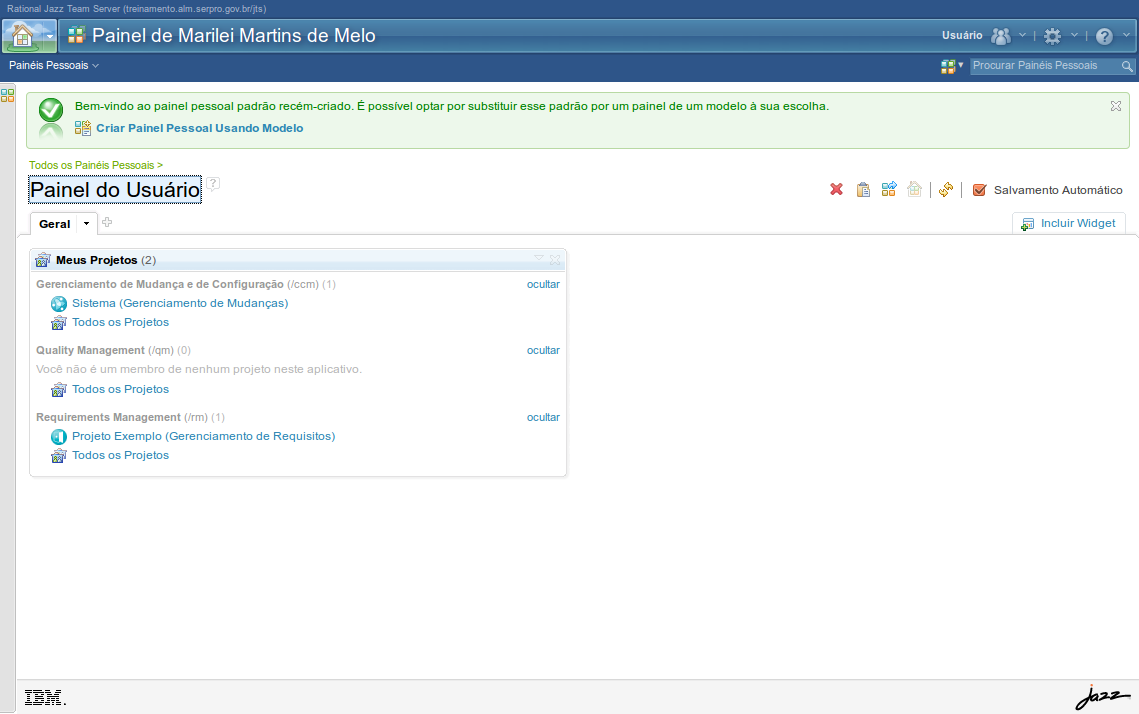Image resolution: width=1139 pixels, height=714 pixels.
Task: Click the Requirements Management heading text
Action: (x=108, y=417)
